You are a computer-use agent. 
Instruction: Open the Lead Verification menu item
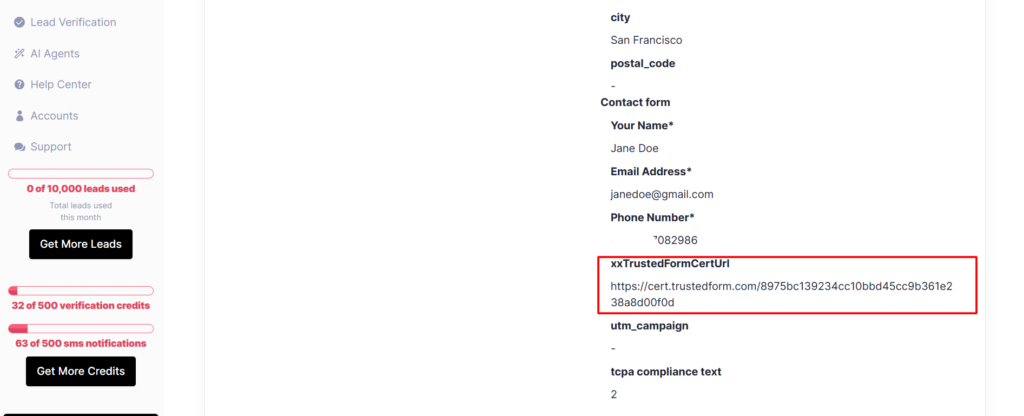[x=73, y=22]
